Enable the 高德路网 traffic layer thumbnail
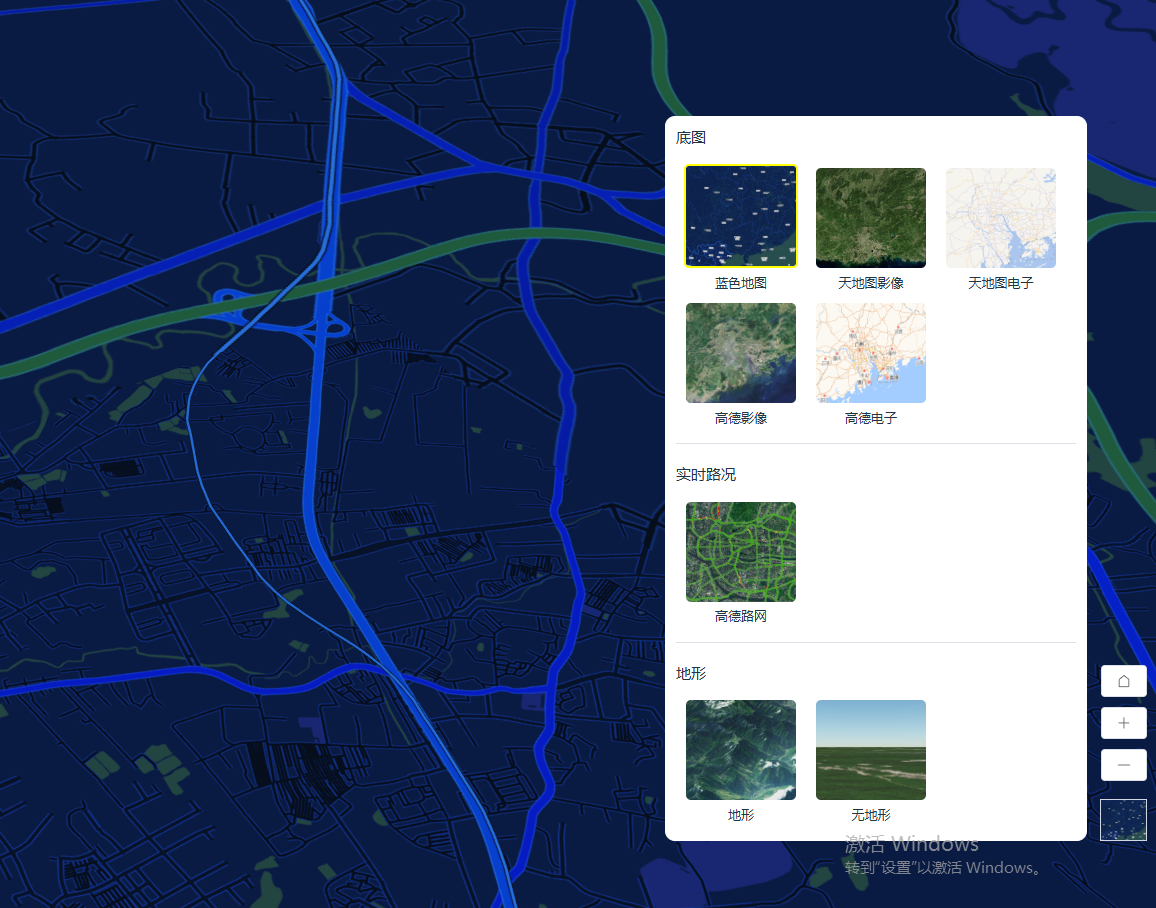 pyautogui.click(x=741, y=552)
